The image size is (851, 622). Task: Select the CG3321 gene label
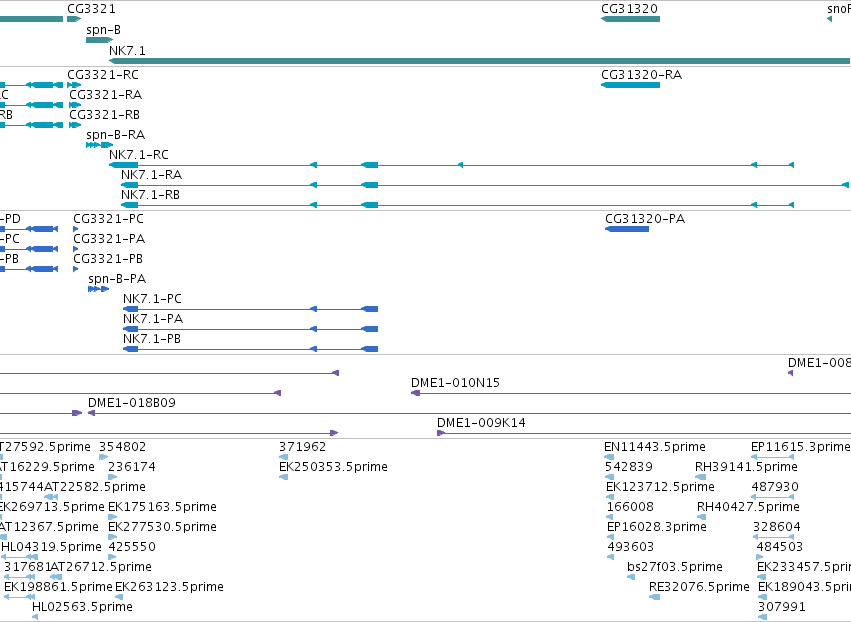click(91, 9)
